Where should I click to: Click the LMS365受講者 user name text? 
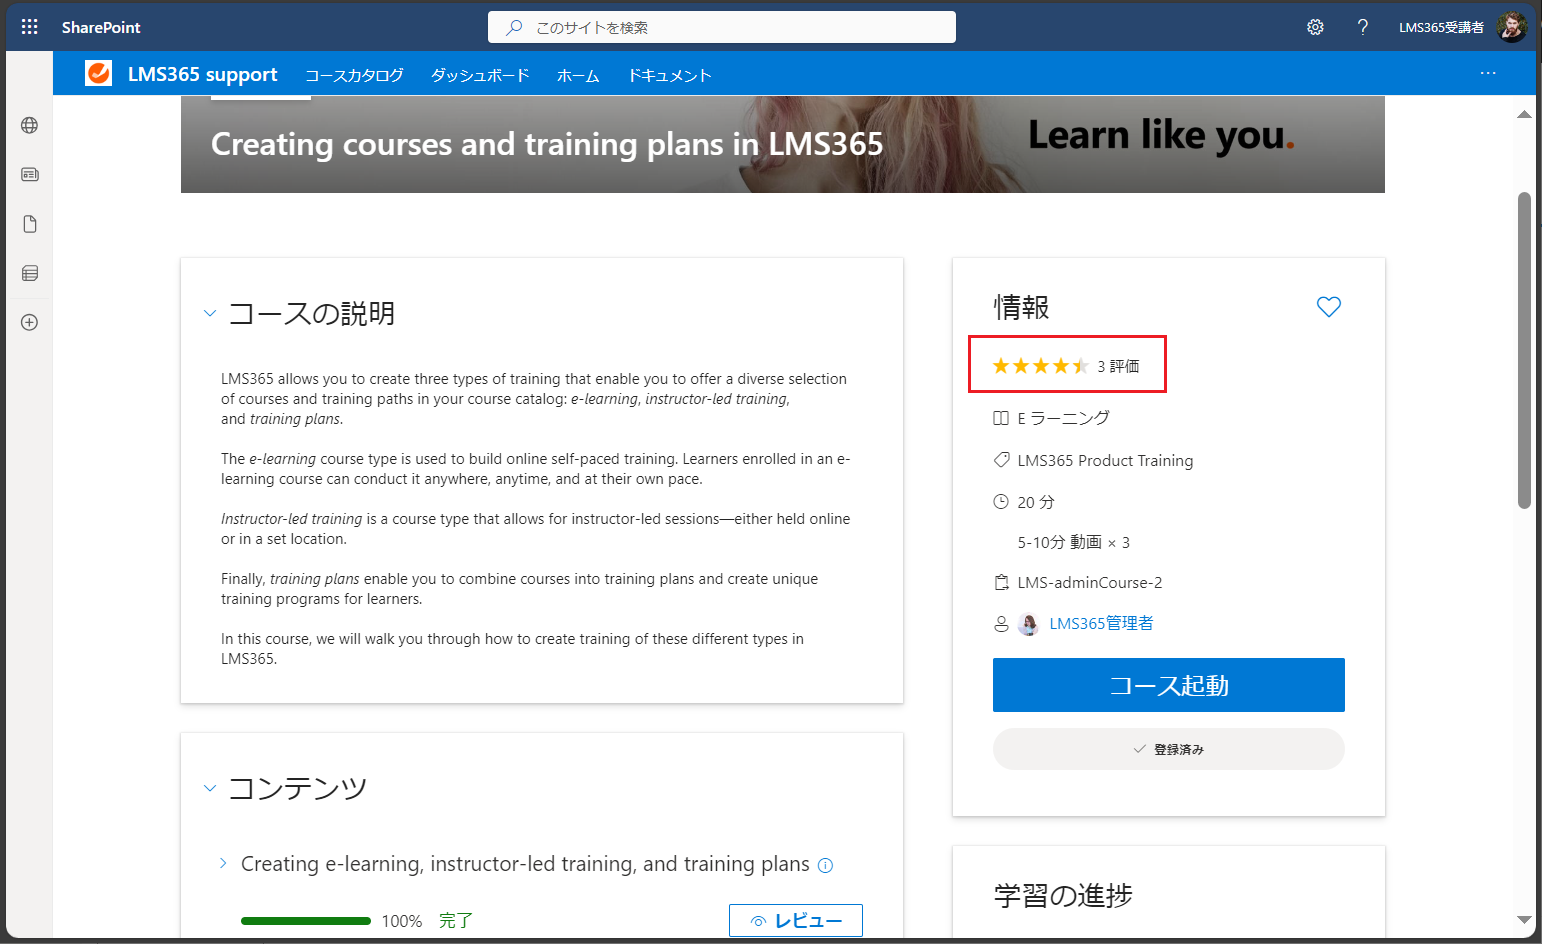click(1441, 27)
